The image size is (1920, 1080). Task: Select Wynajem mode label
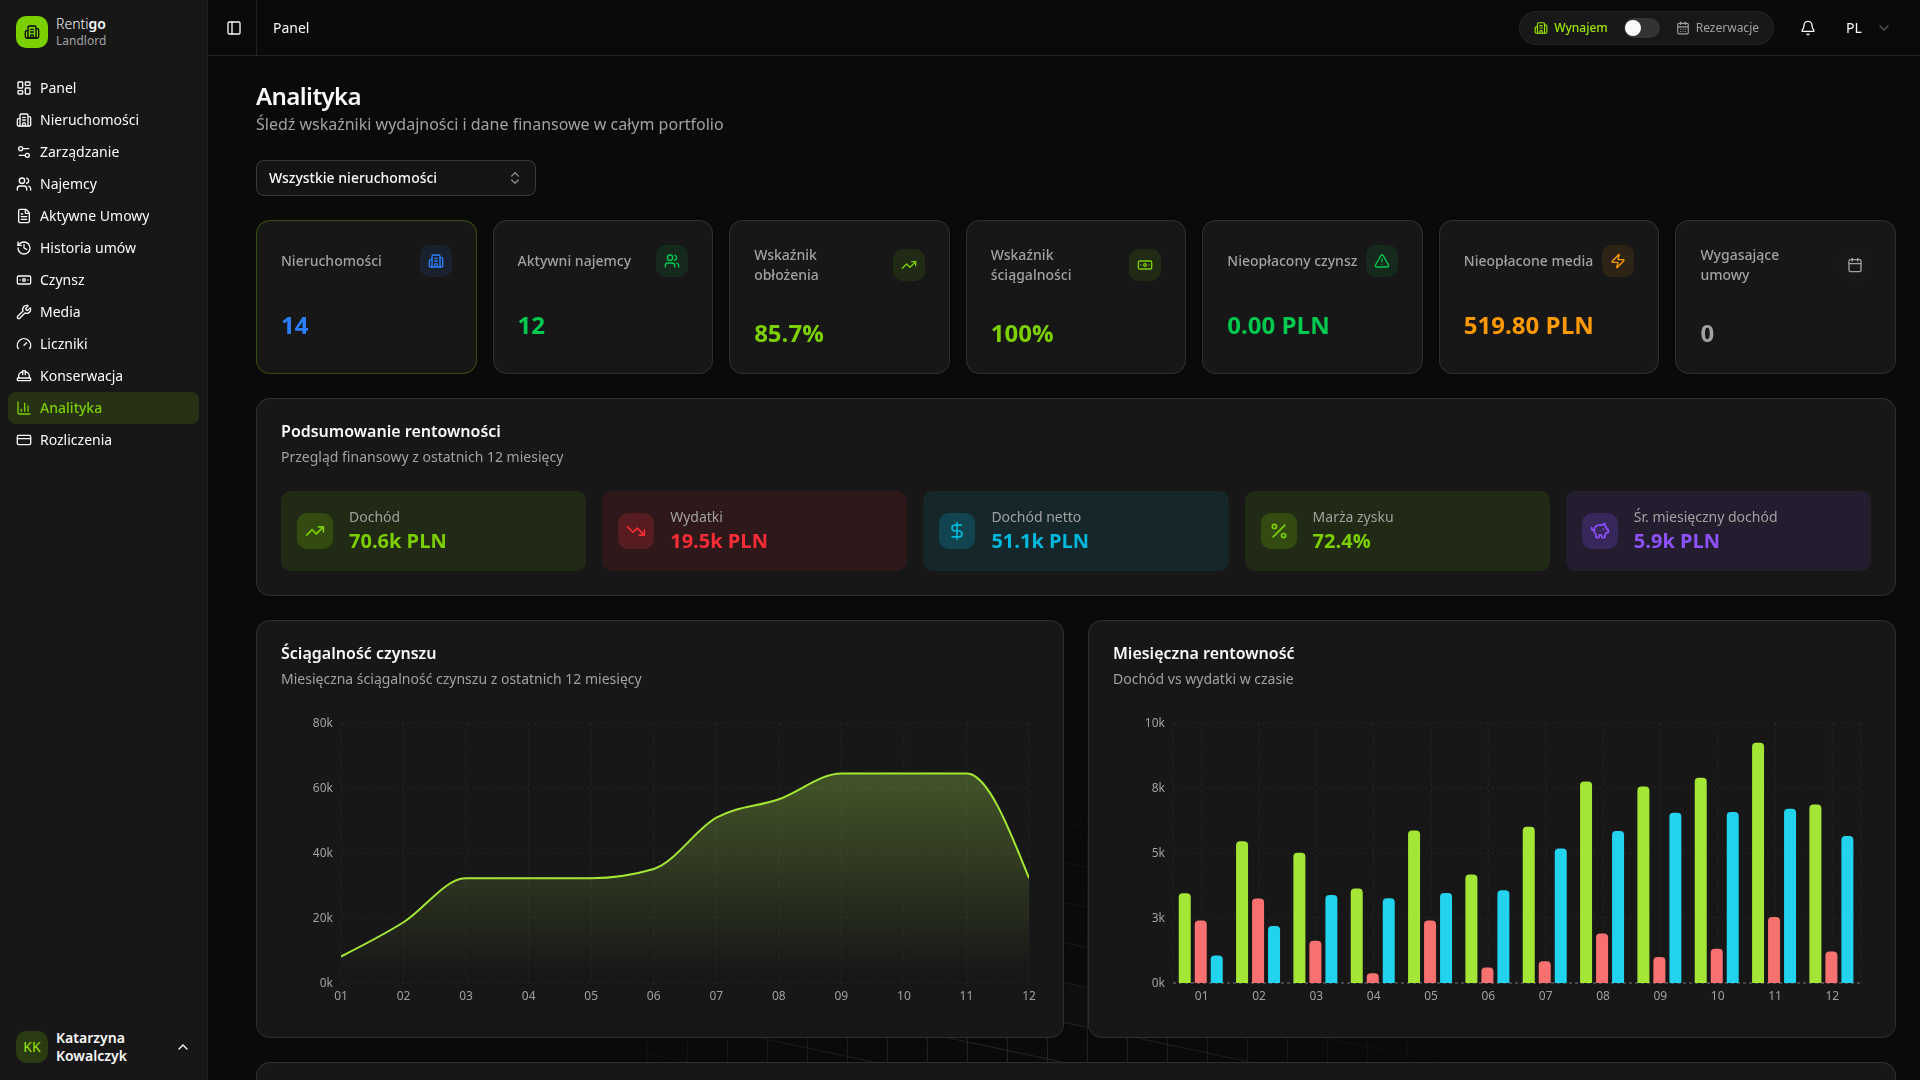(x=1580, y=28)
